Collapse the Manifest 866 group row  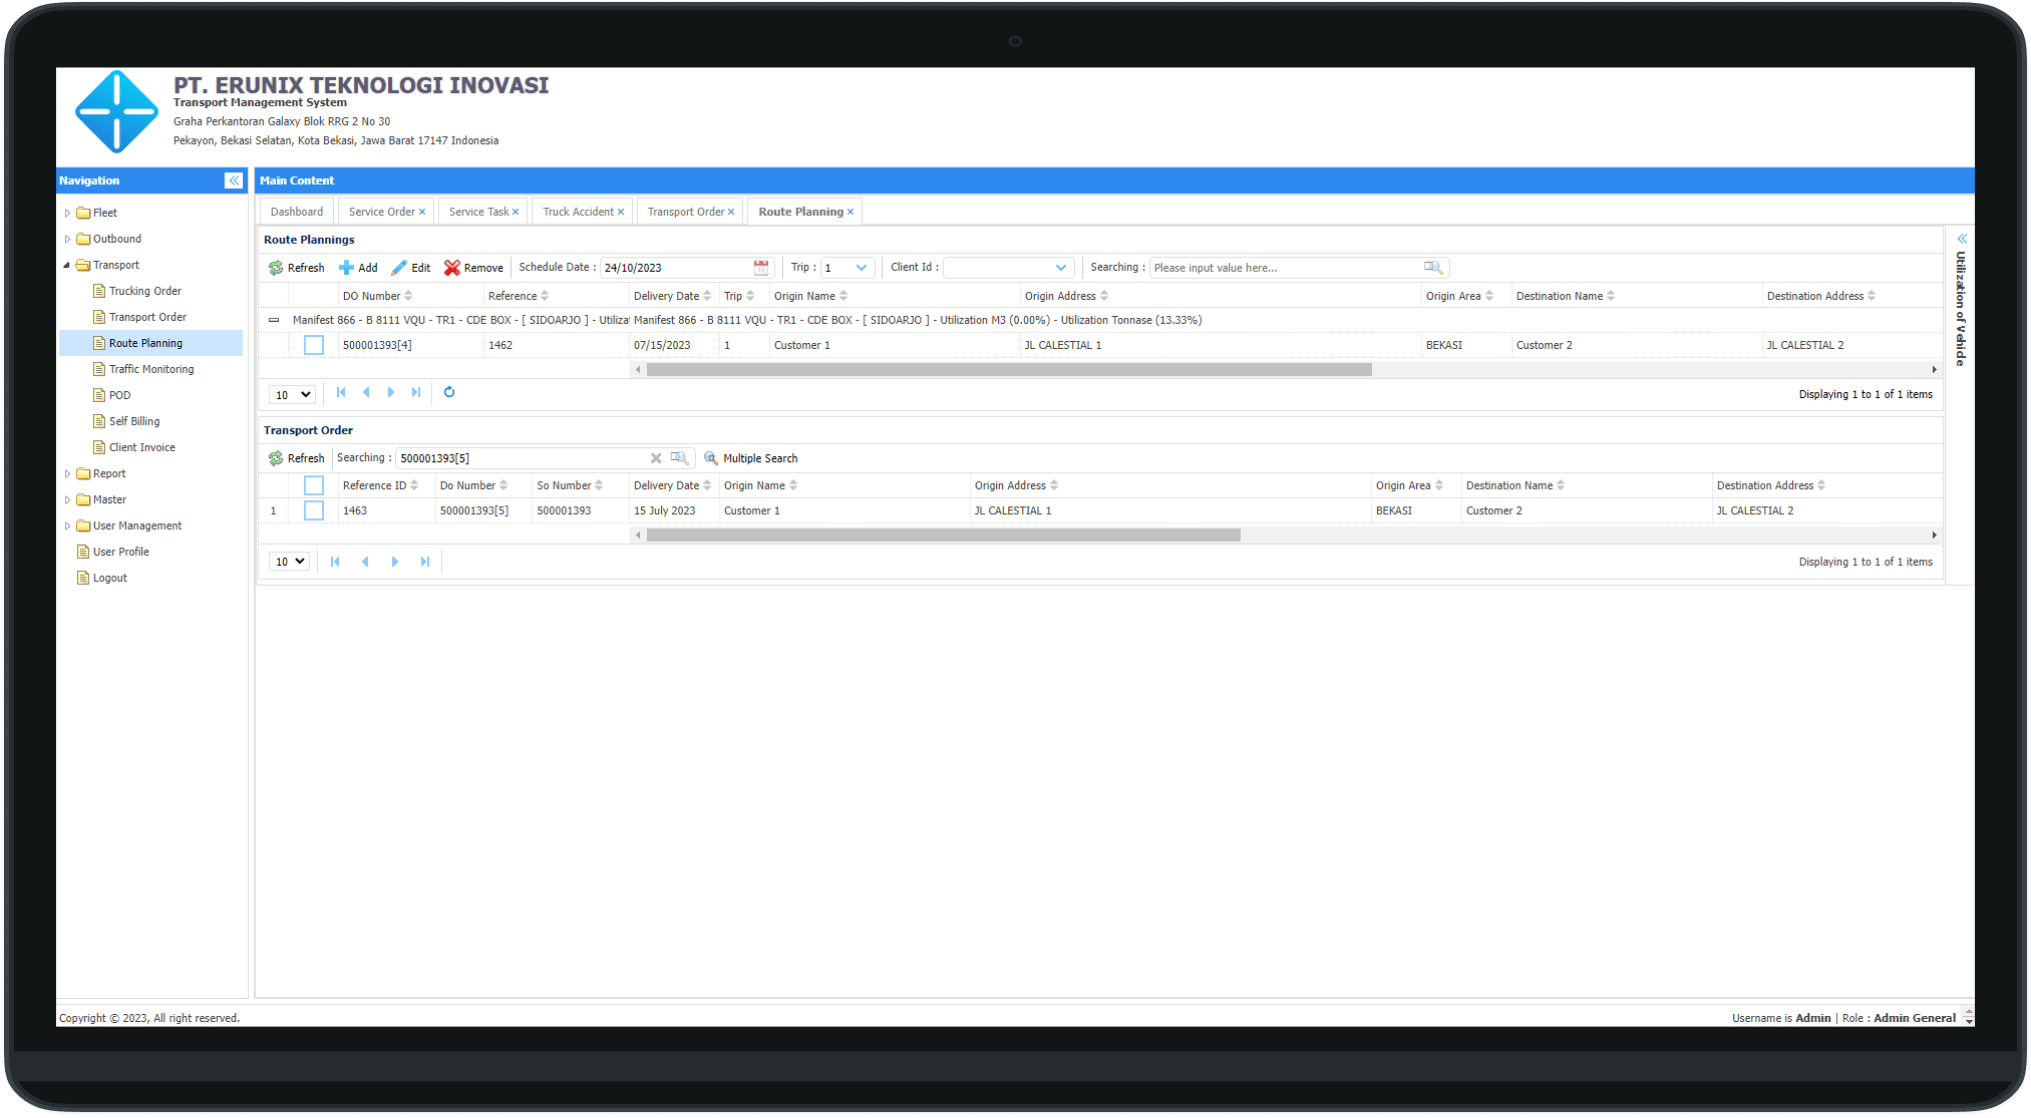274,320
